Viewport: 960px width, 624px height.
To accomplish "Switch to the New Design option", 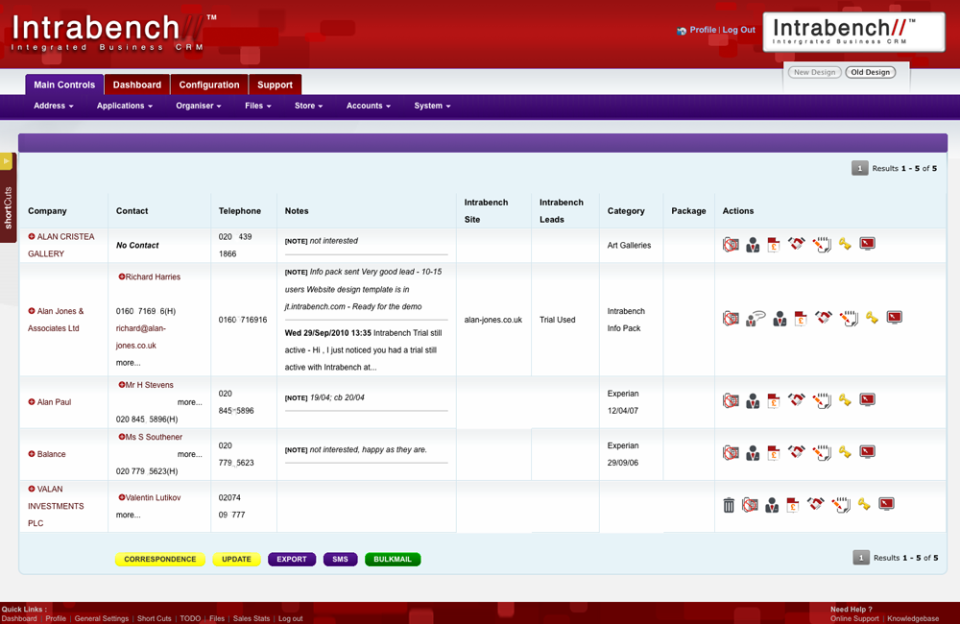I will 813,72.
